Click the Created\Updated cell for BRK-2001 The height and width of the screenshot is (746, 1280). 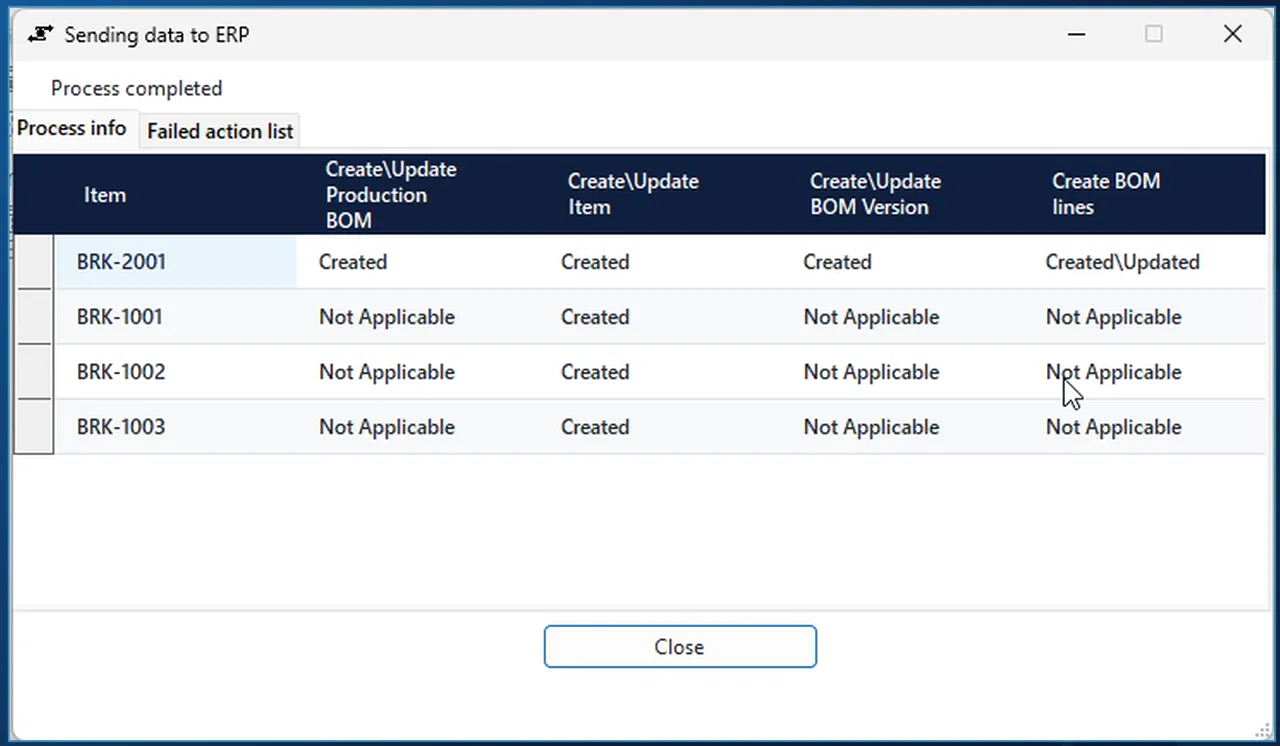point(1144,262)
